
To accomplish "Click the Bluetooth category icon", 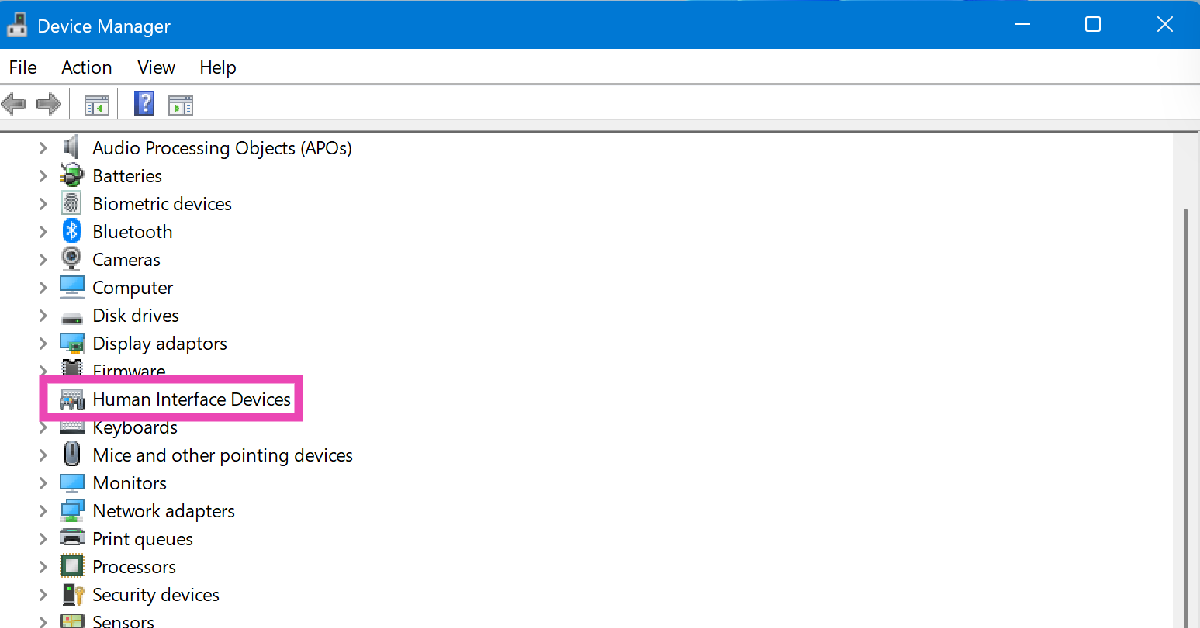I will coord(71,231).
